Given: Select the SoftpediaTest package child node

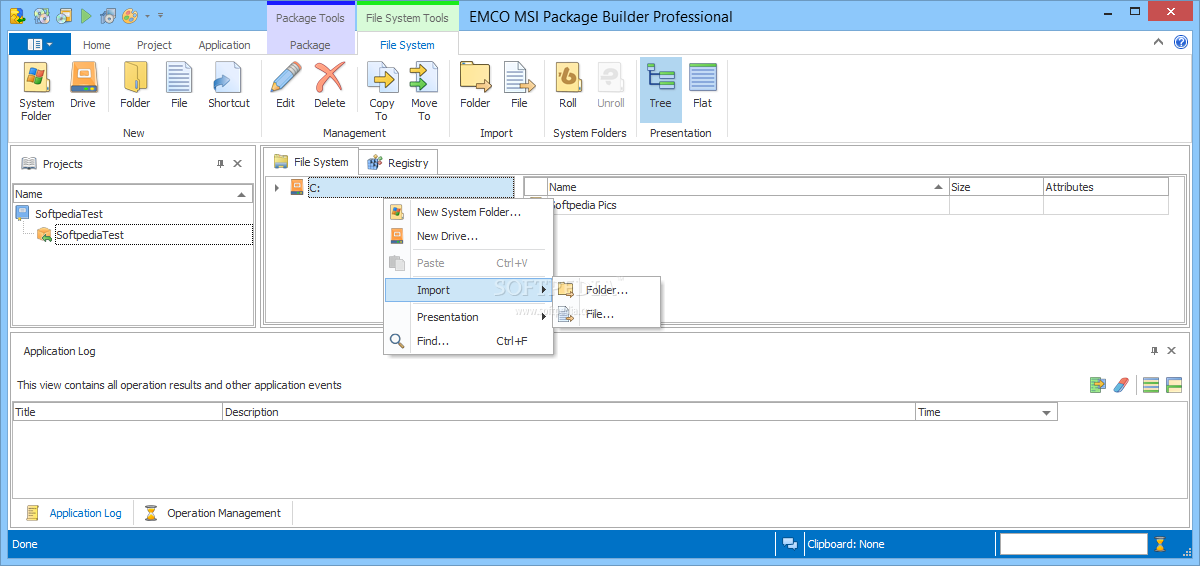Looking at the screenshot, I should coord(90,235).
